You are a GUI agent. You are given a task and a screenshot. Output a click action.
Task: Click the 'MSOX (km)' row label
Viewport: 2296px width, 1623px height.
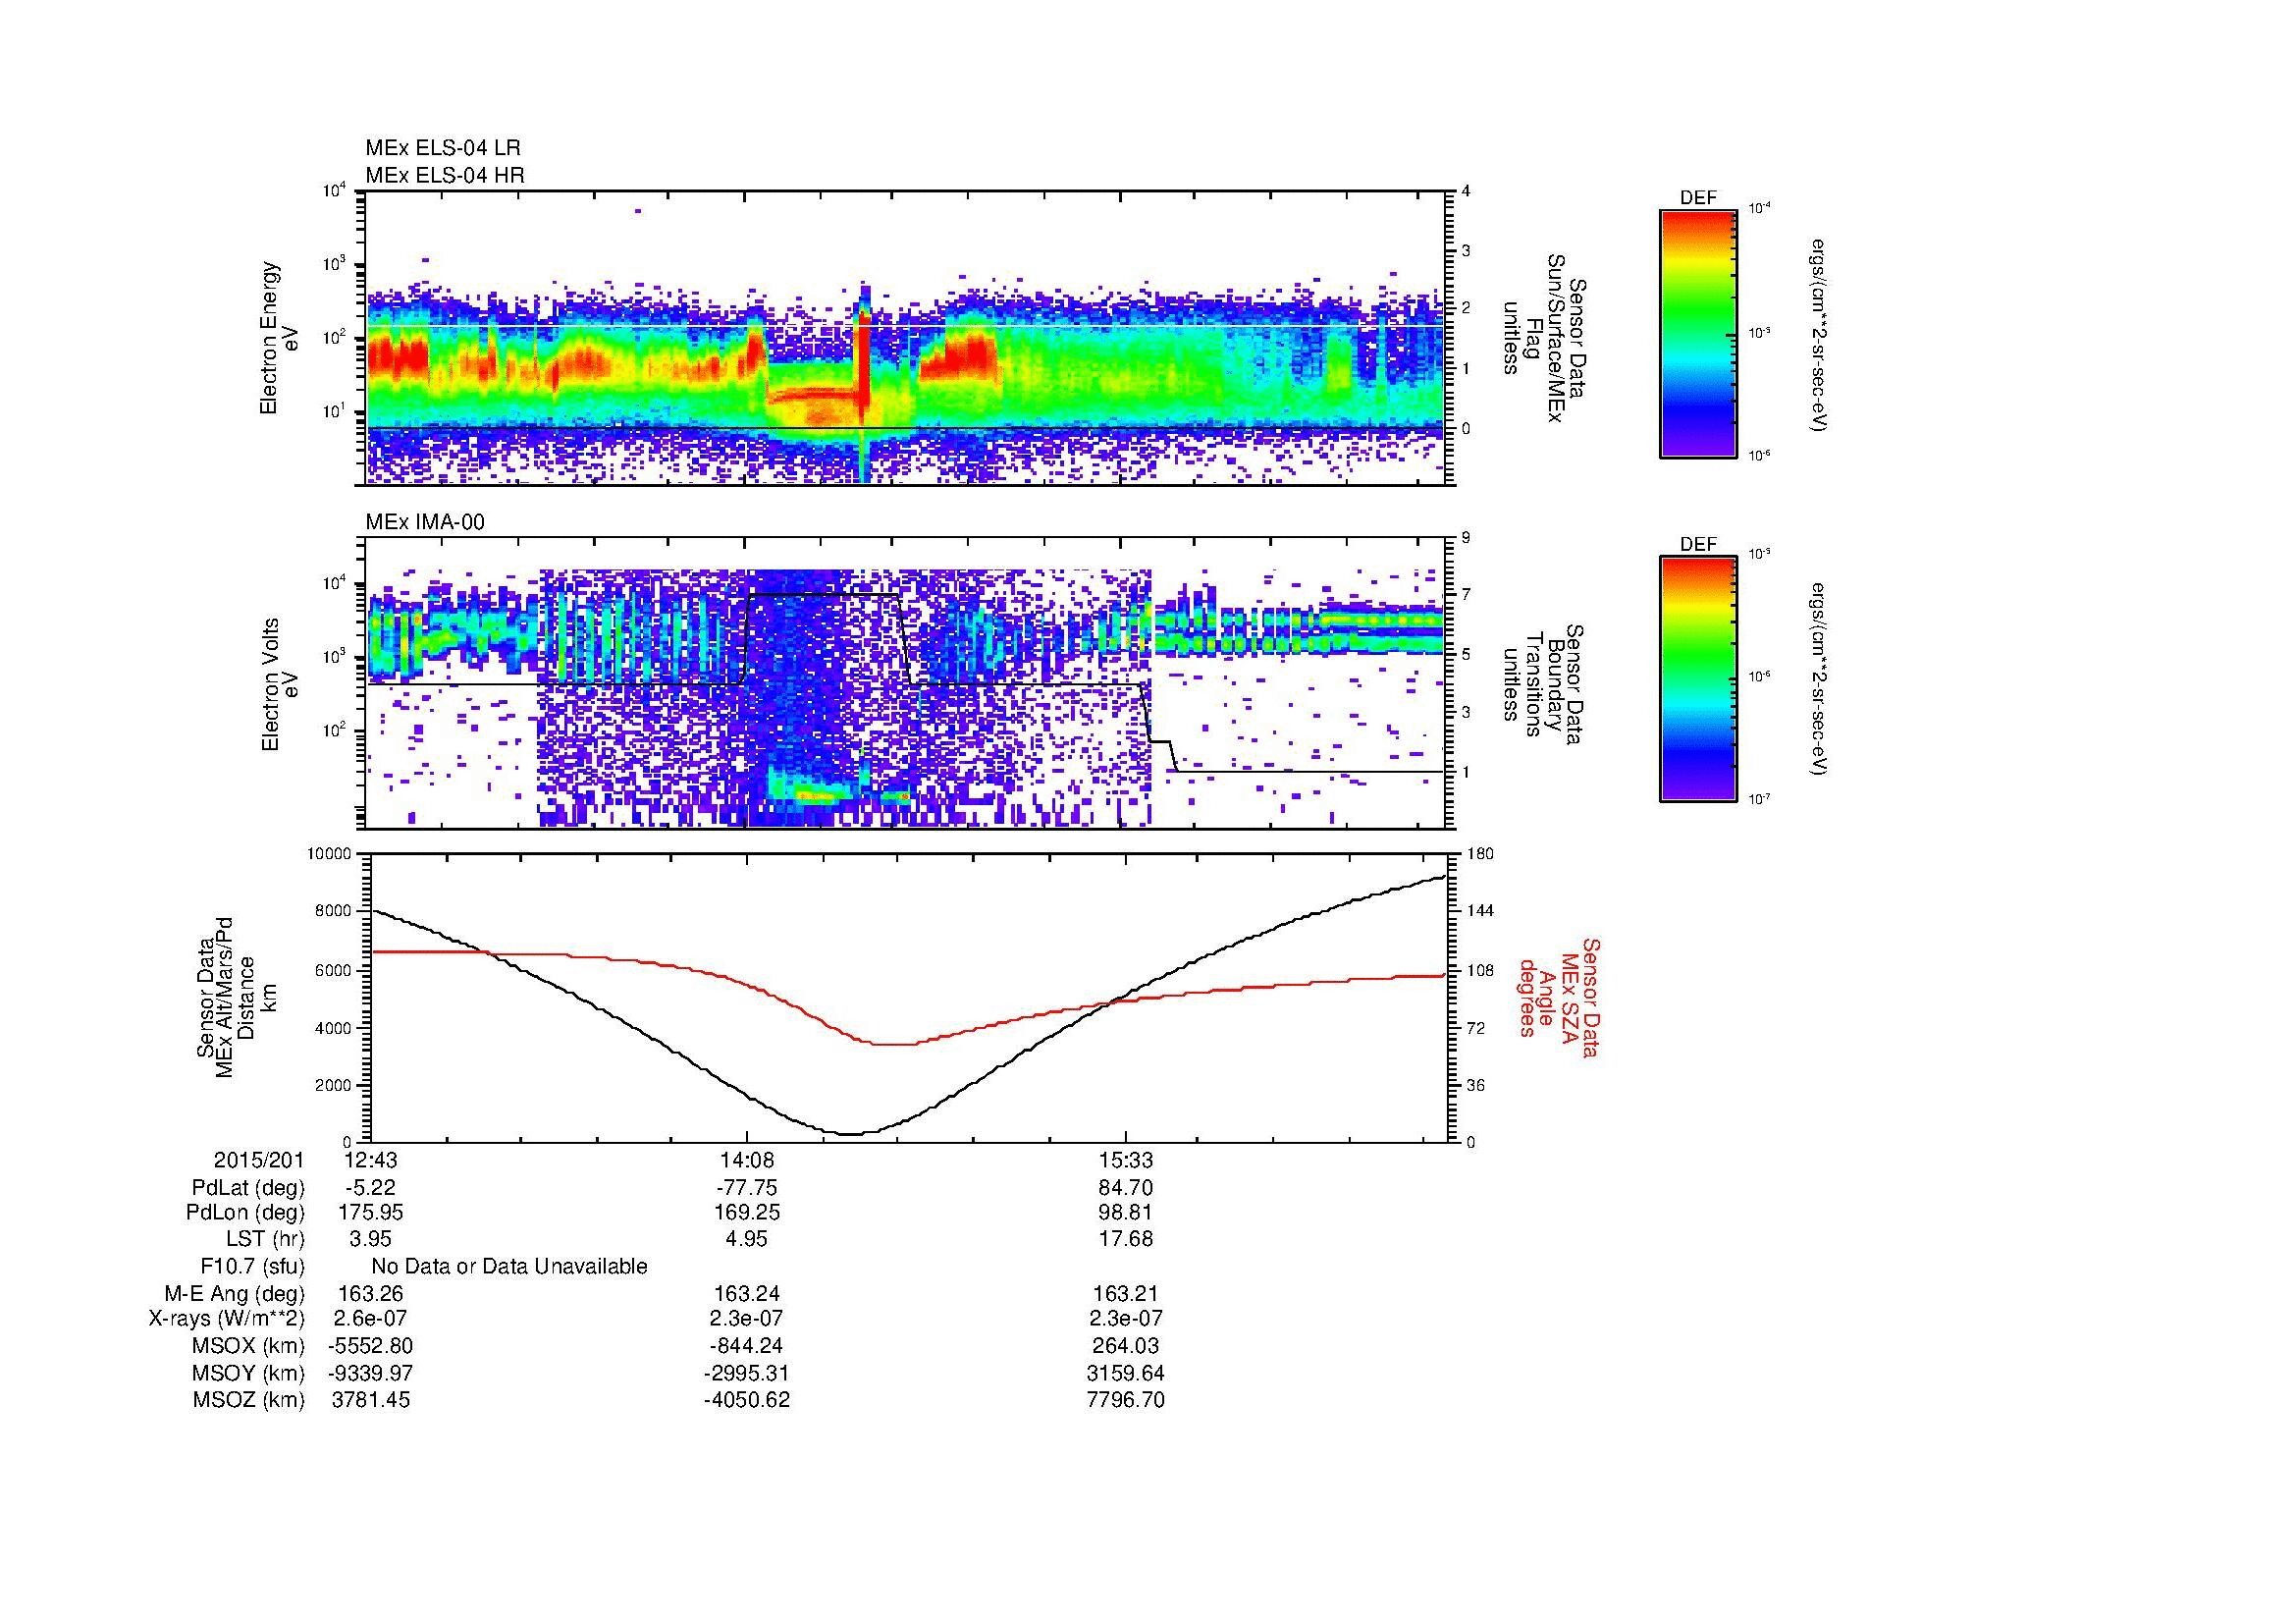(248, 1347)
